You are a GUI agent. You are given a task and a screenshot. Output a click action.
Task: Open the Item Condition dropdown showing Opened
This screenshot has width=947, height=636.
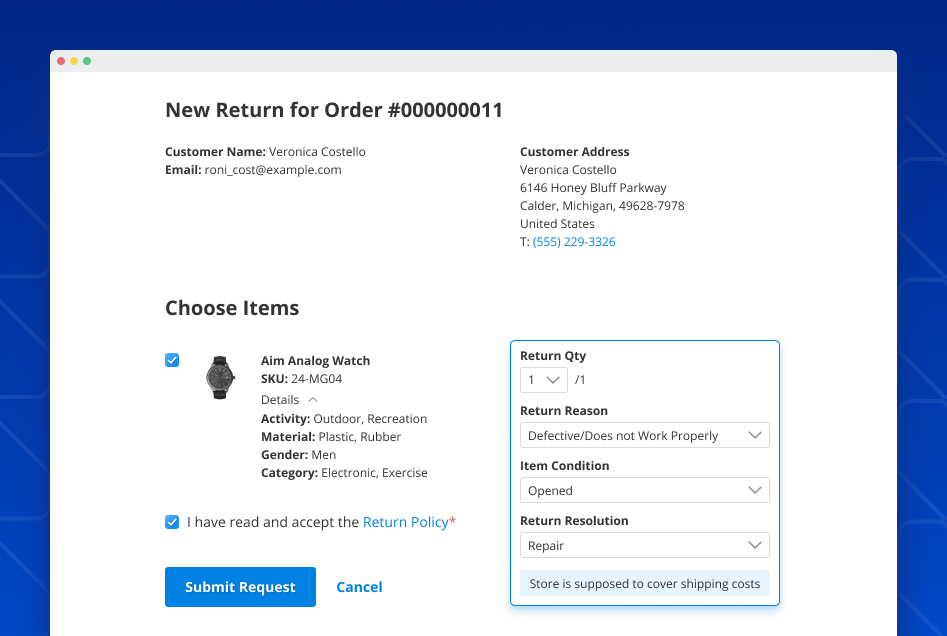tap(644, 490)
